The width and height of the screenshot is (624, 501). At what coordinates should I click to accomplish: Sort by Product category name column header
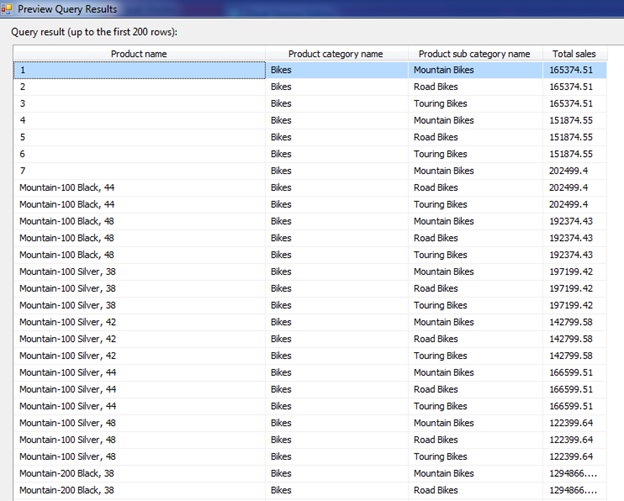pyautogui.click(x=337, y=54)
